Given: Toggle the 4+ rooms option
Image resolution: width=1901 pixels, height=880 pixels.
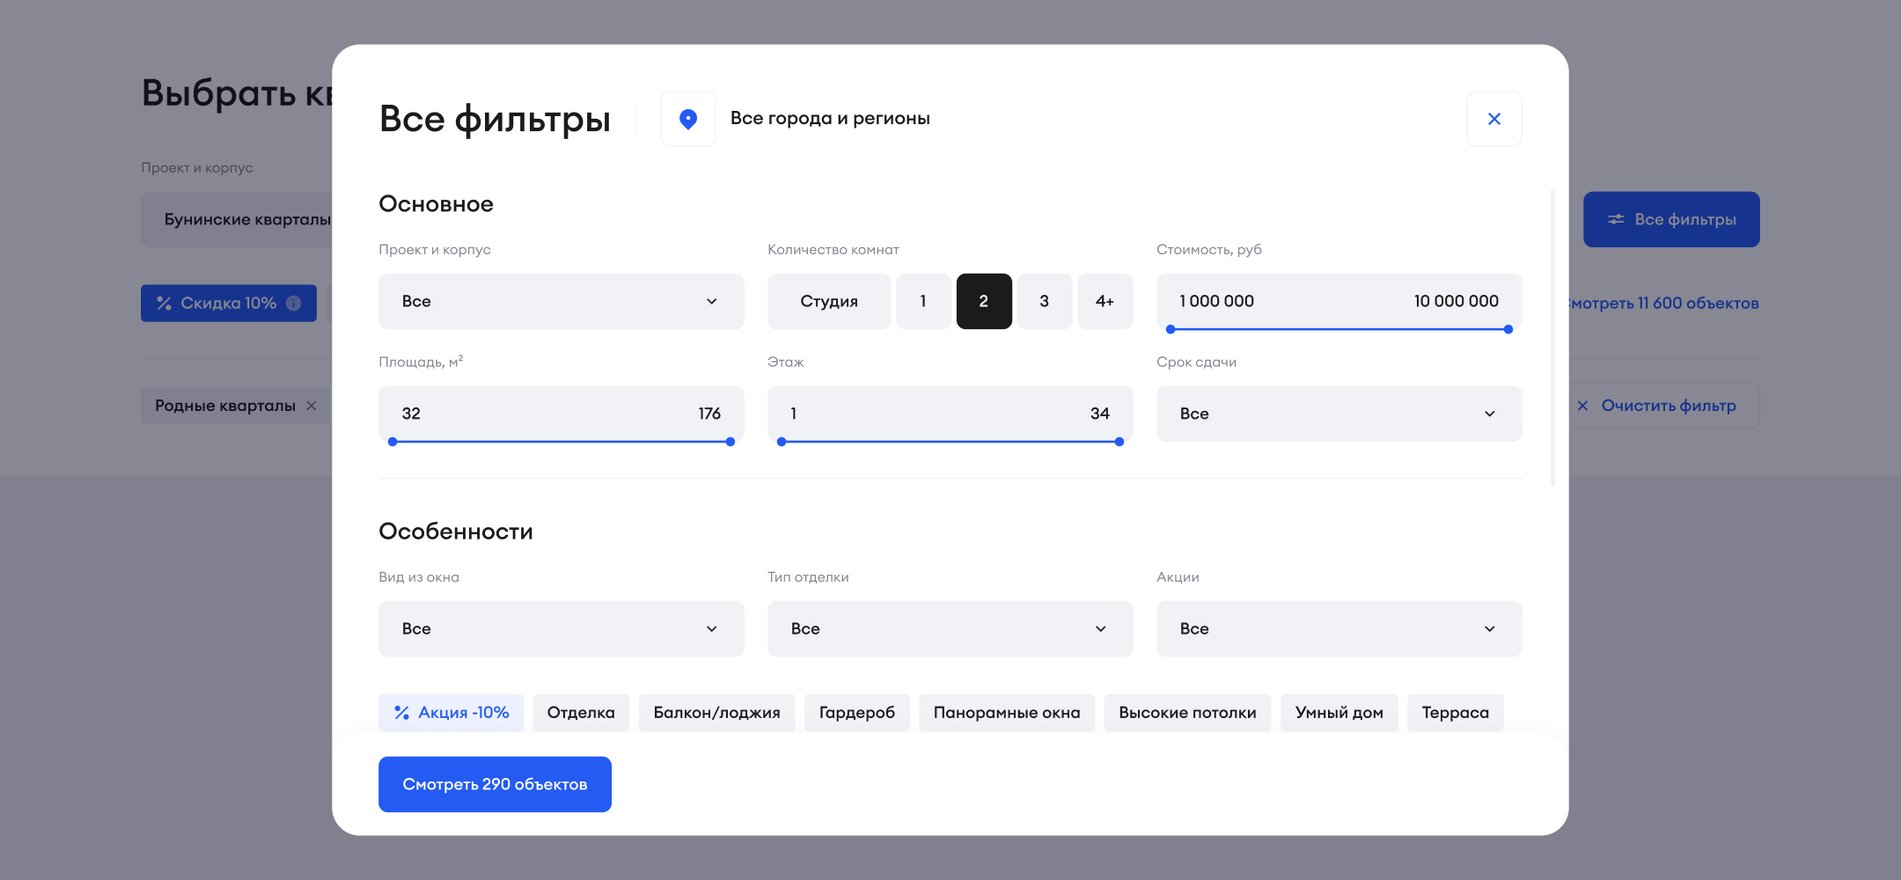Looking at the screenshot, I should tap(1104, 301).
